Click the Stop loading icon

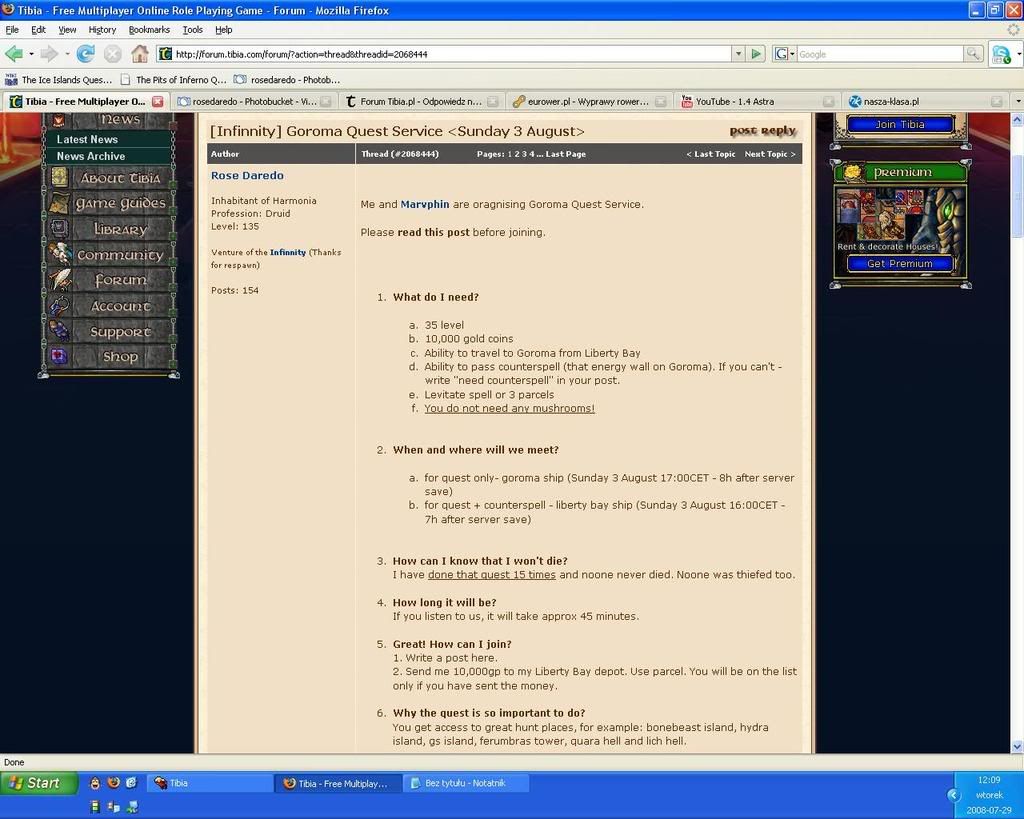pyautogui.click(x=112, y=54)
